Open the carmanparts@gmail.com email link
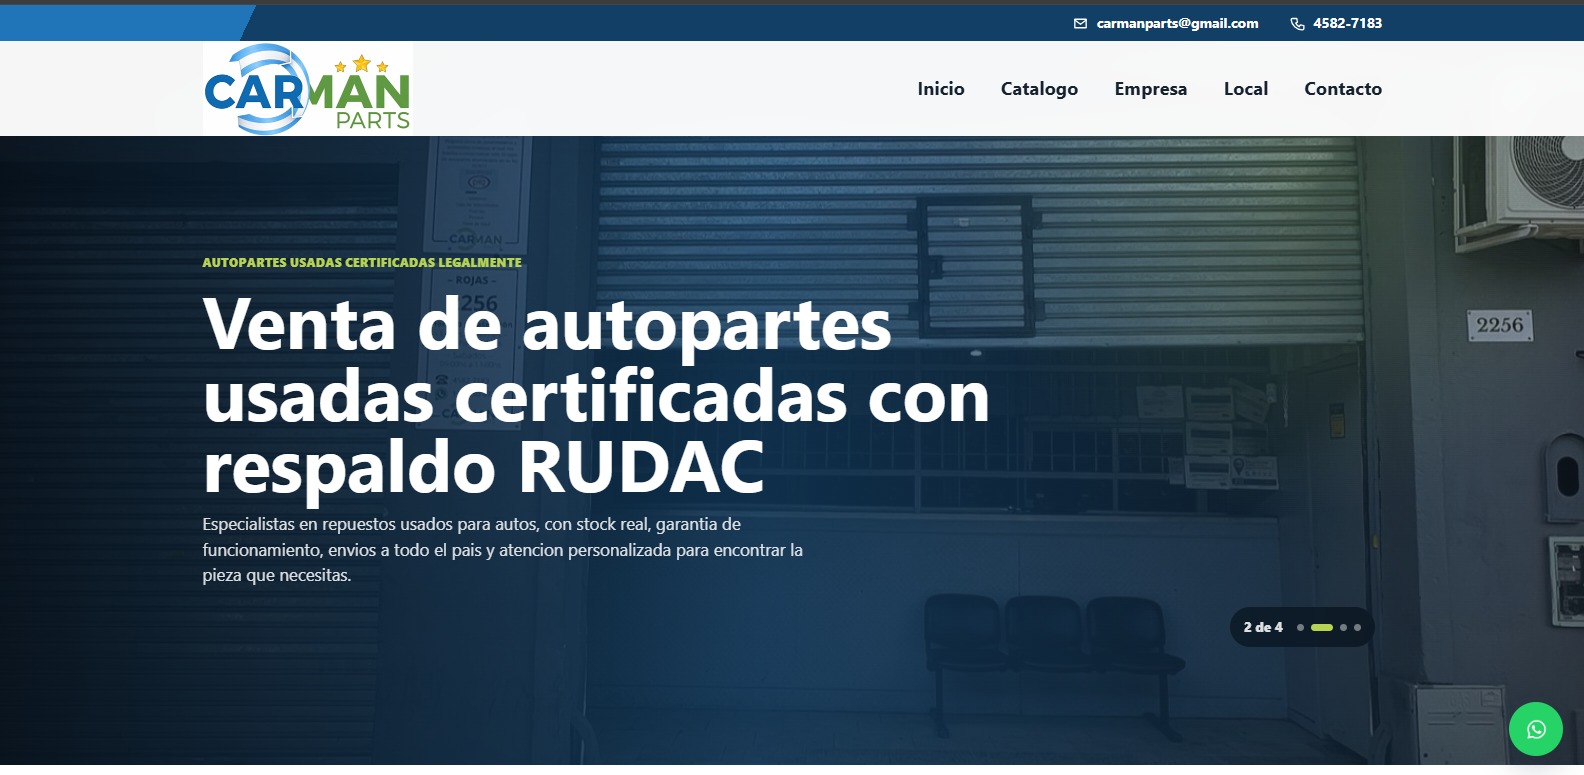 [1177, 24]
